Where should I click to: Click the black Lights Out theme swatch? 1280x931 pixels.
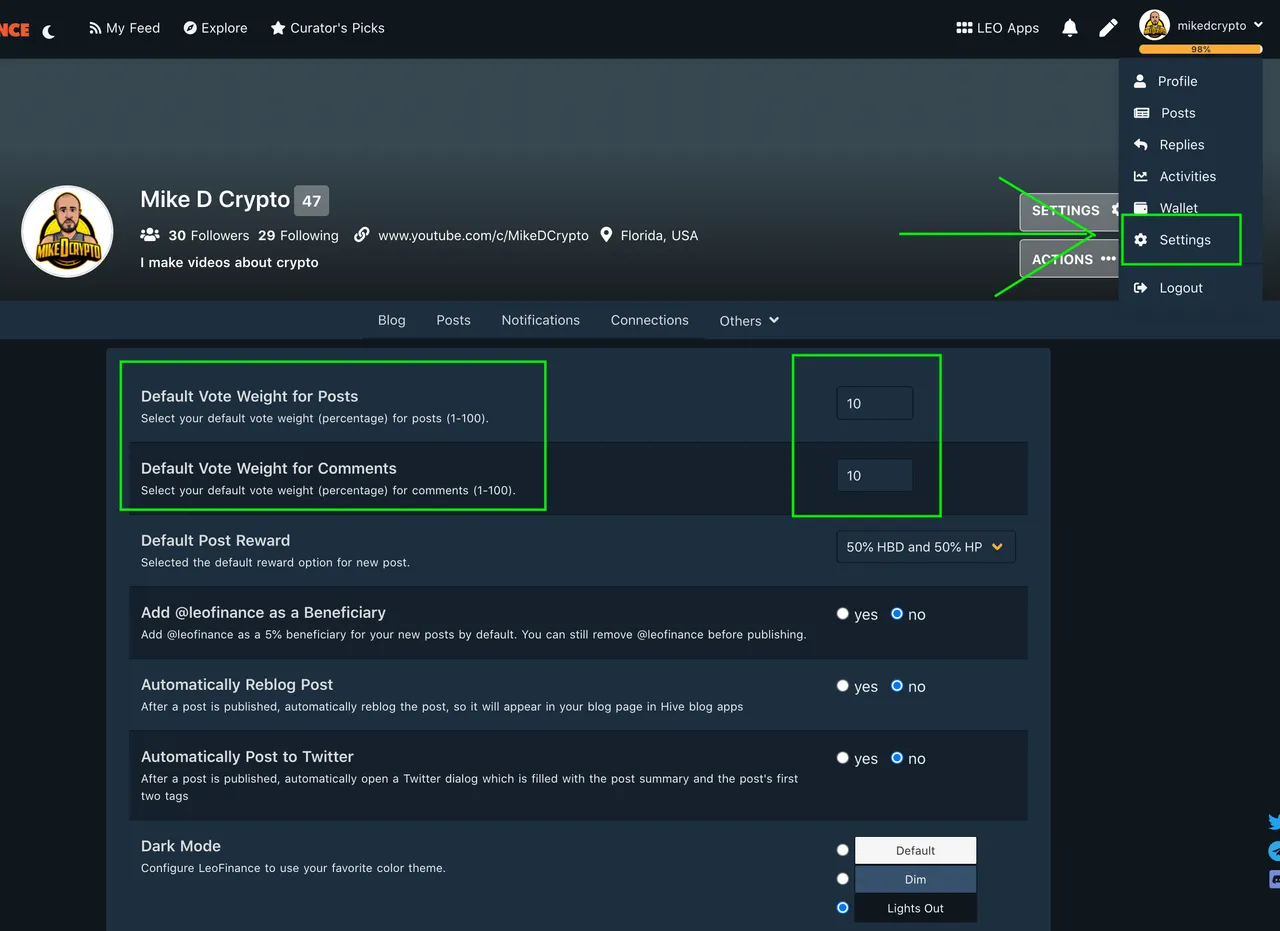[x=915, y=908]
